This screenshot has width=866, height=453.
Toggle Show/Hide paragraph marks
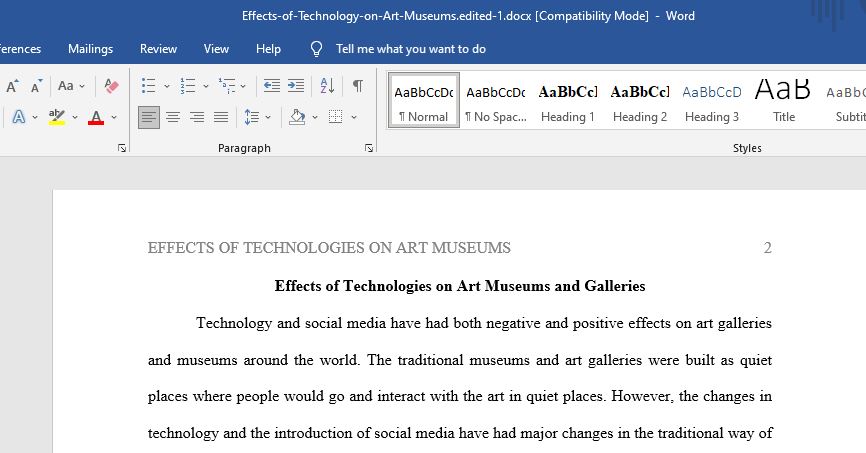click(358, 86)
